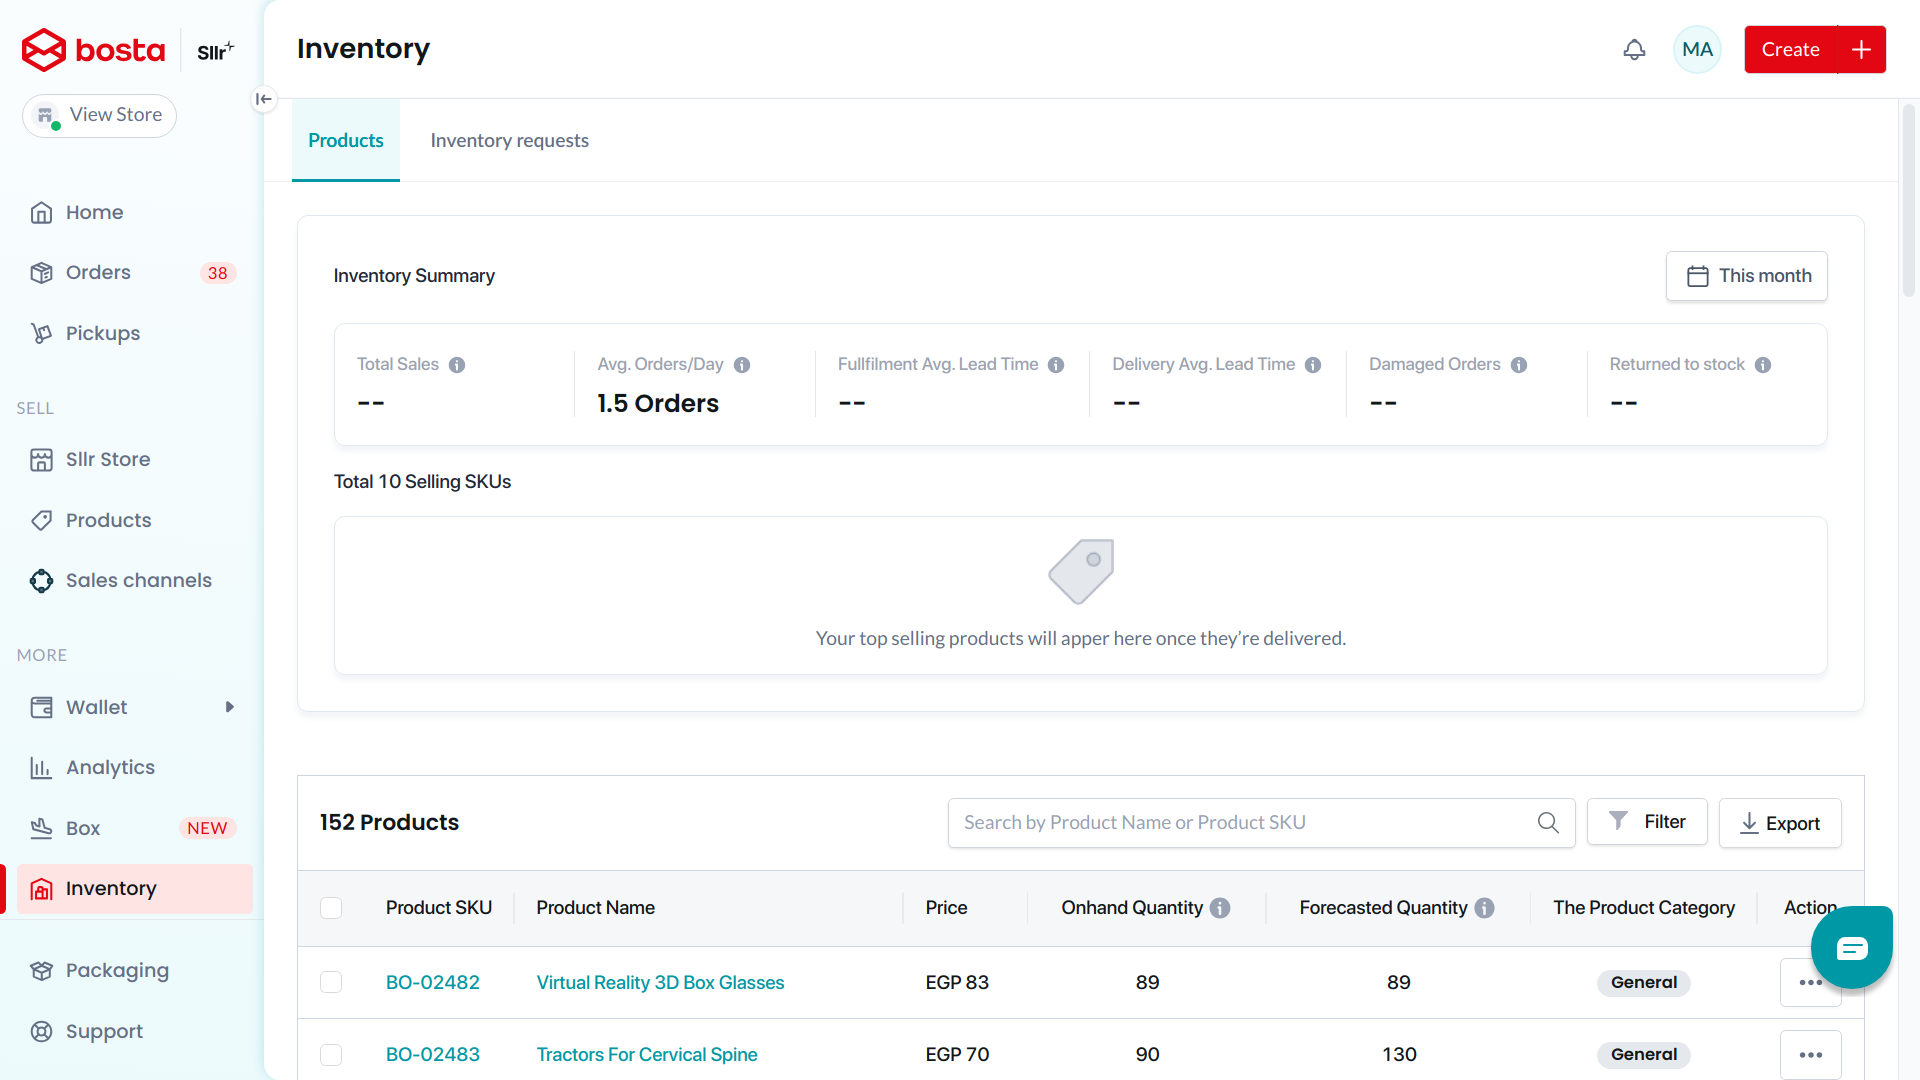Check the BO-02483 row checkbox

coord(331,1055)
